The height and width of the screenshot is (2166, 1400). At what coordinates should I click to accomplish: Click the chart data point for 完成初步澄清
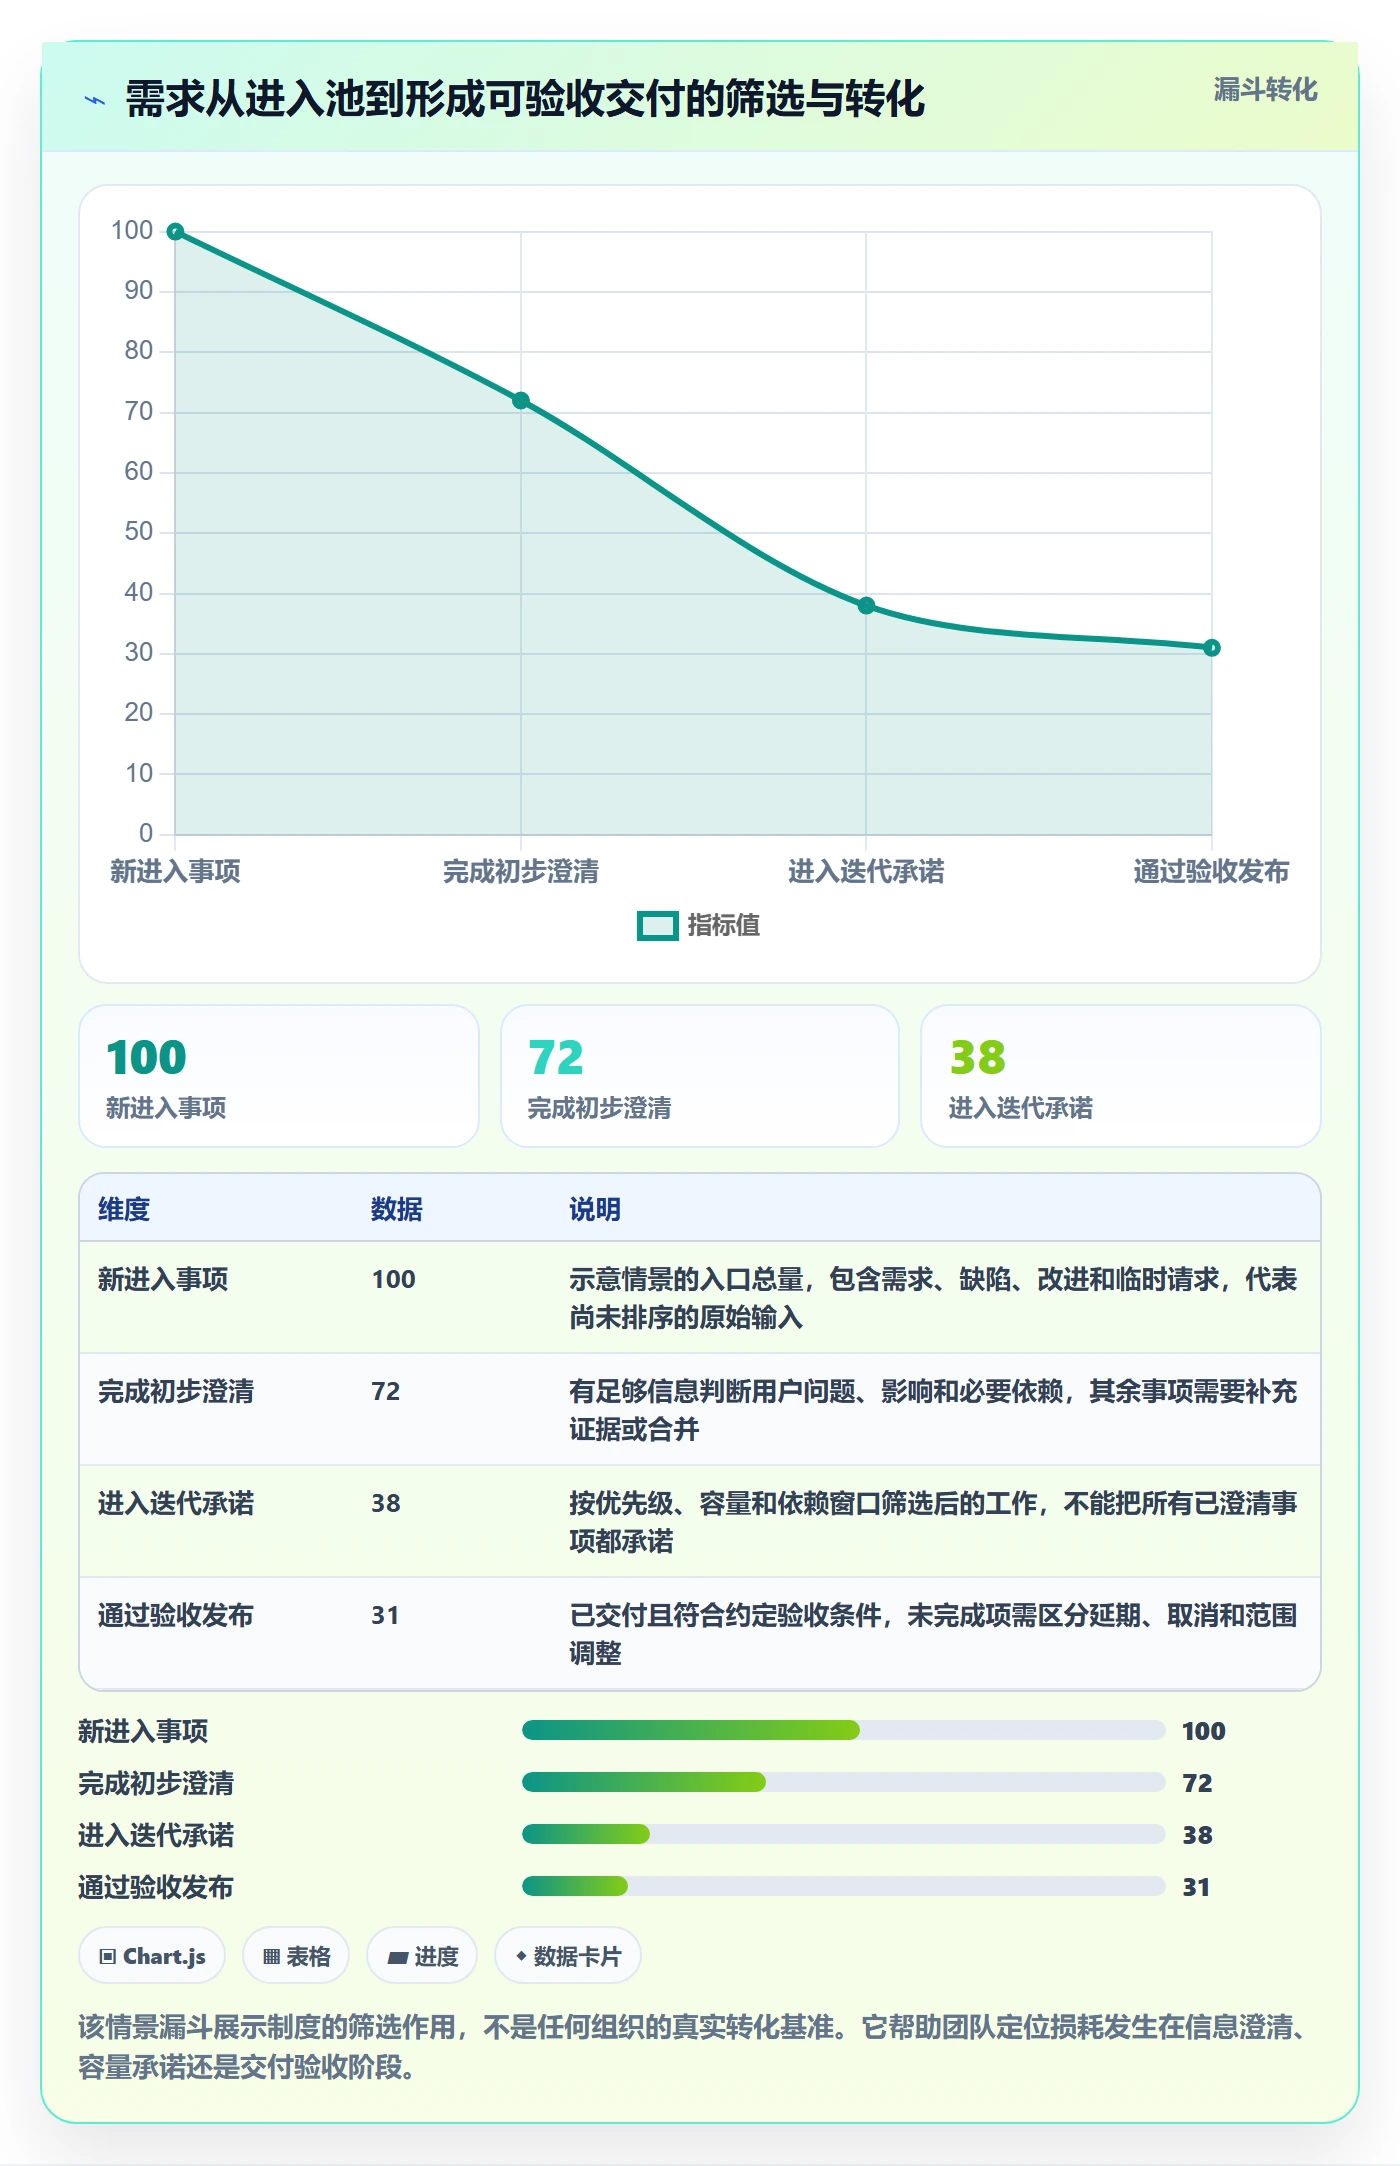[x=521, y=401]
